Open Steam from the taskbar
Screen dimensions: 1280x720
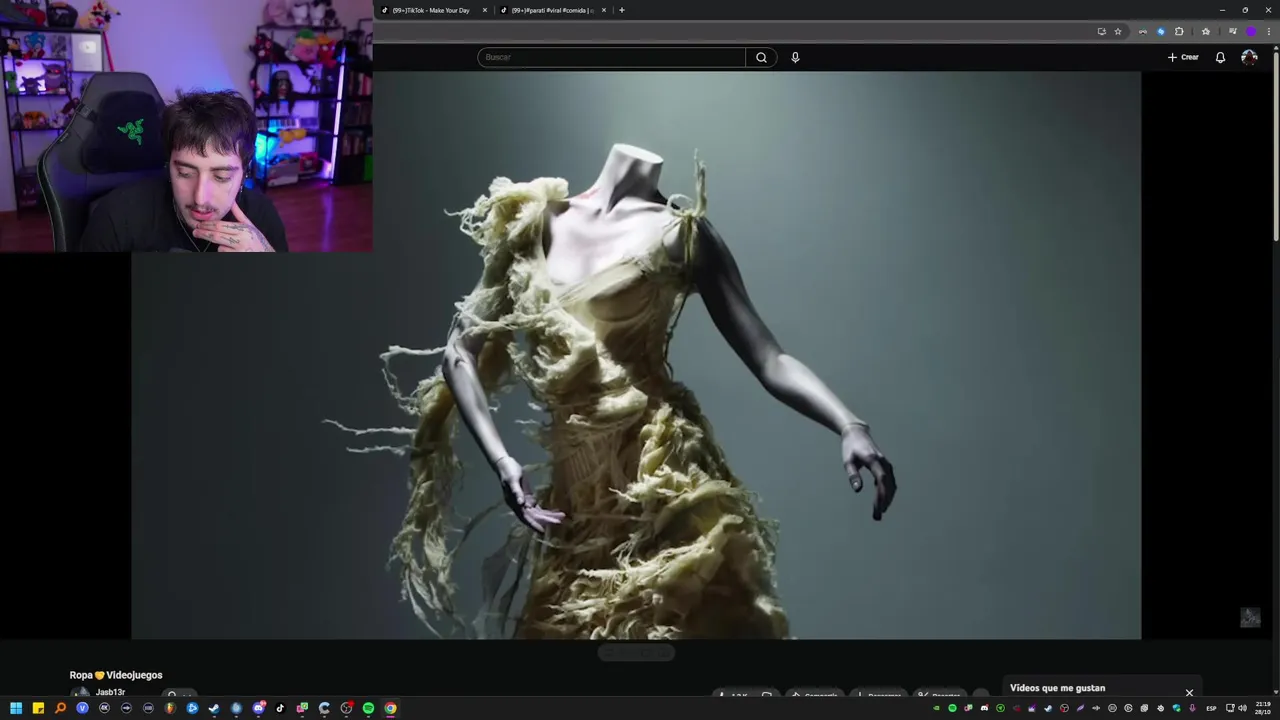214,708
